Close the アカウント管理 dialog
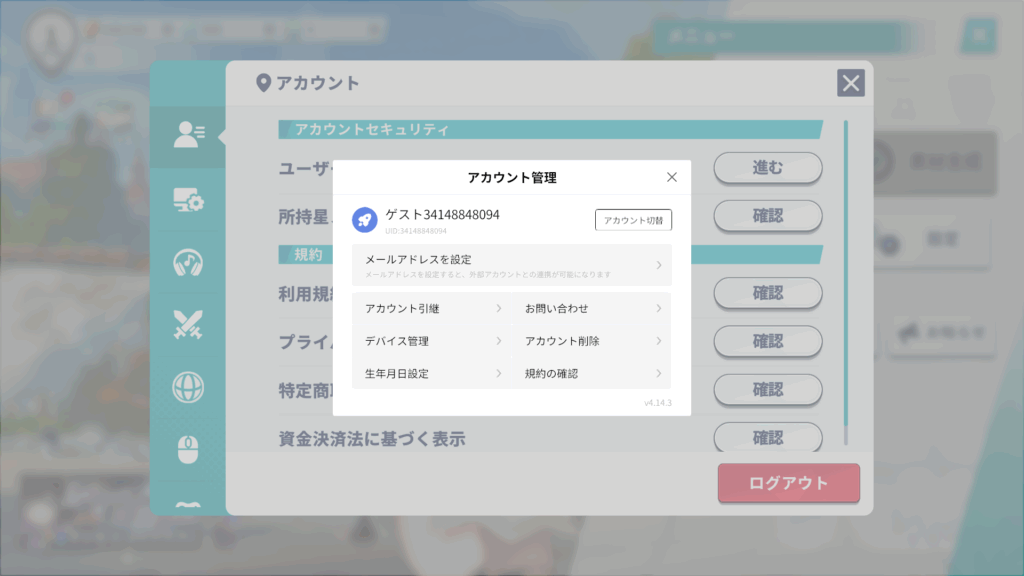This screenshot has width=1024, height=576. (x=671, y=177)
